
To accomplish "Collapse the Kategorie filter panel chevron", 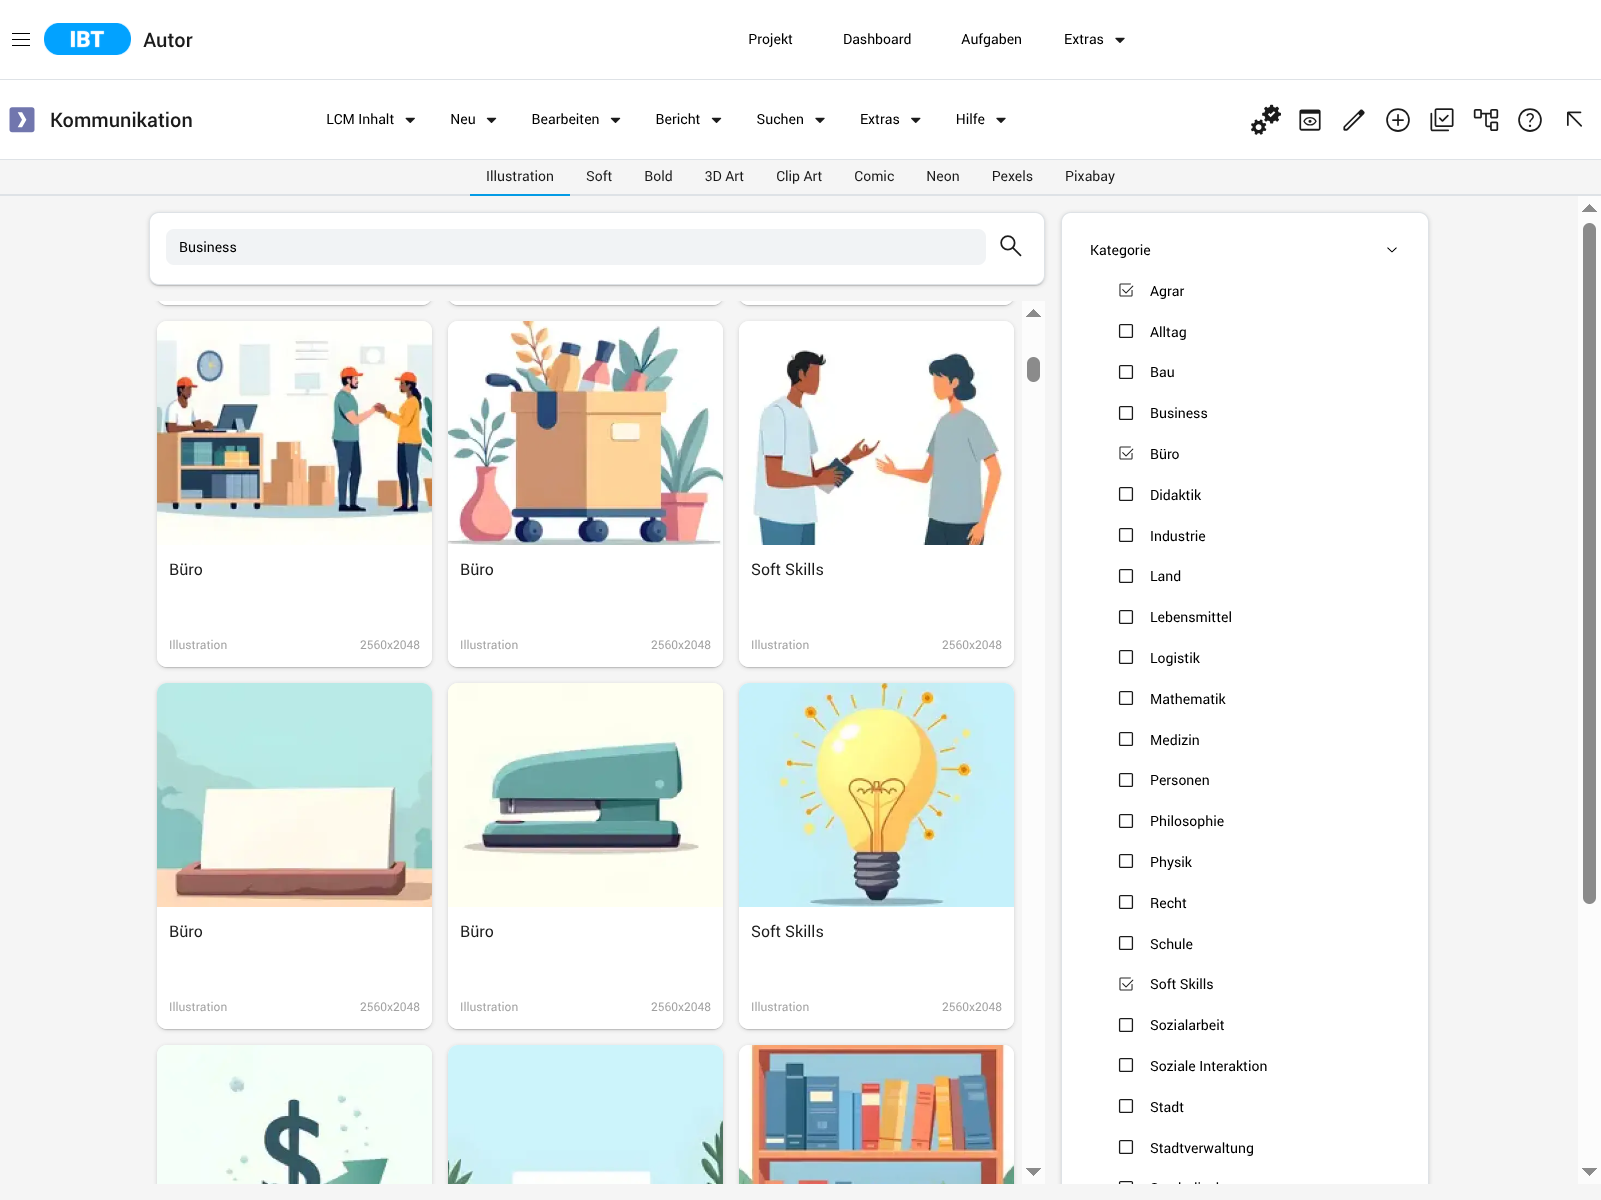I will (1391, 250).
